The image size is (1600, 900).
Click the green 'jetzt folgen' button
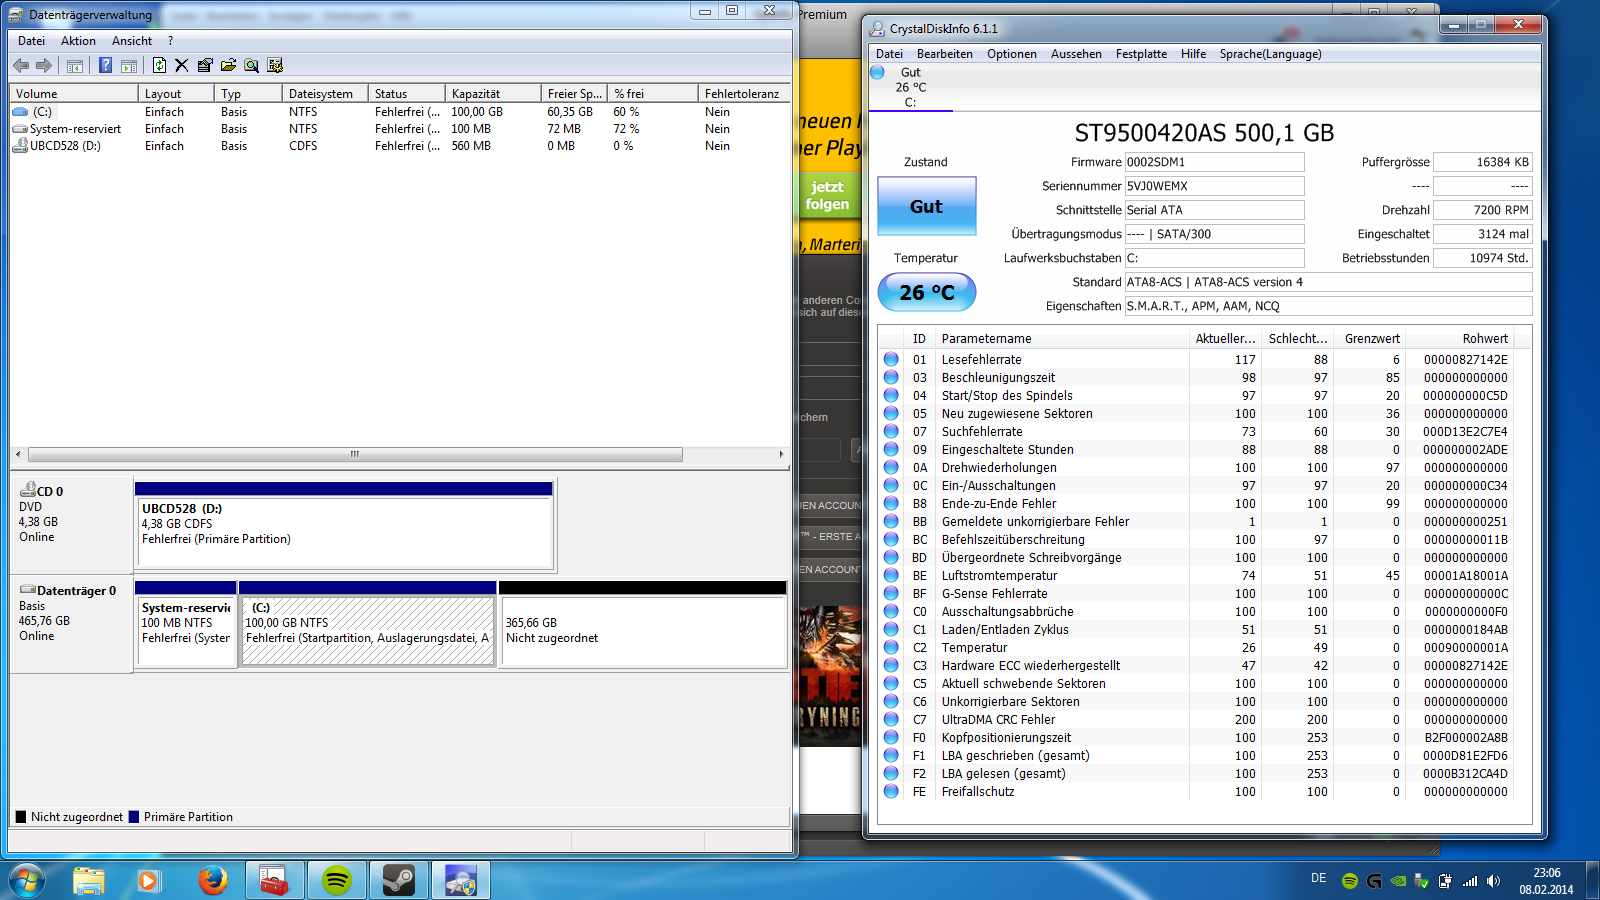click(x=828, y=196)
